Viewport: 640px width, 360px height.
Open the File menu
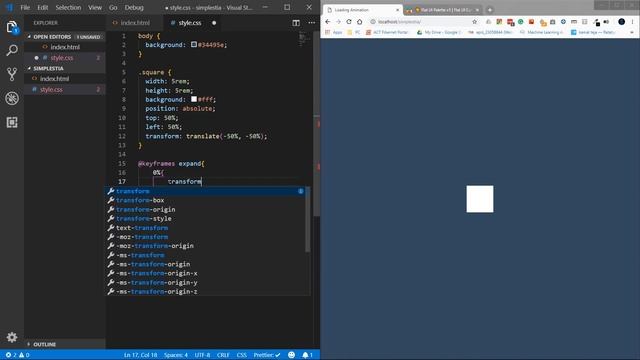[25, 7]
